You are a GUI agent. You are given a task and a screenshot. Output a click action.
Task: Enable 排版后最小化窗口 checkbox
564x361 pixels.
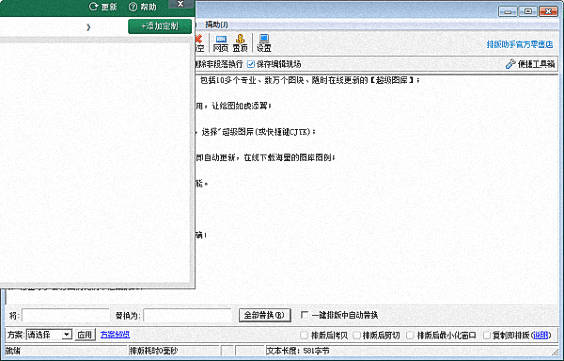point(410,335)
